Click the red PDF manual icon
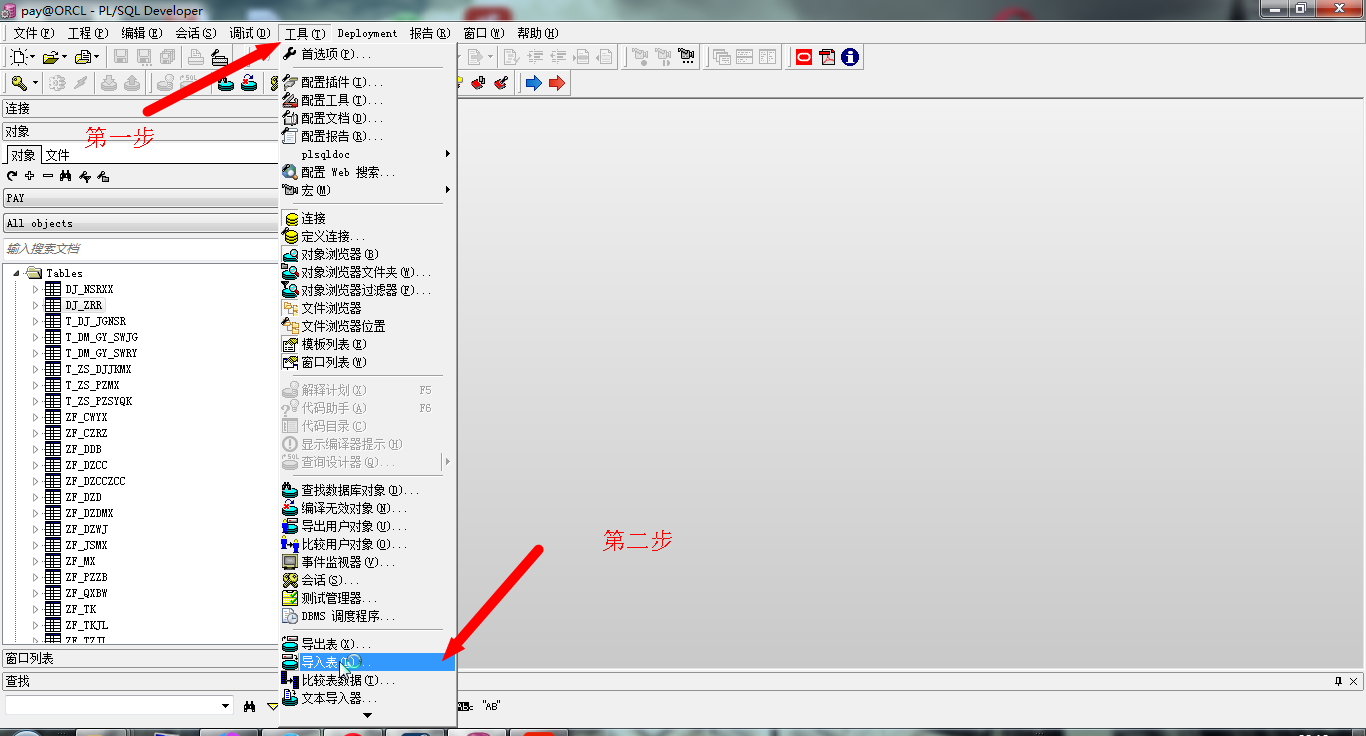The height and width of the screenshot is (736, 1366). [x=827, y=57]
